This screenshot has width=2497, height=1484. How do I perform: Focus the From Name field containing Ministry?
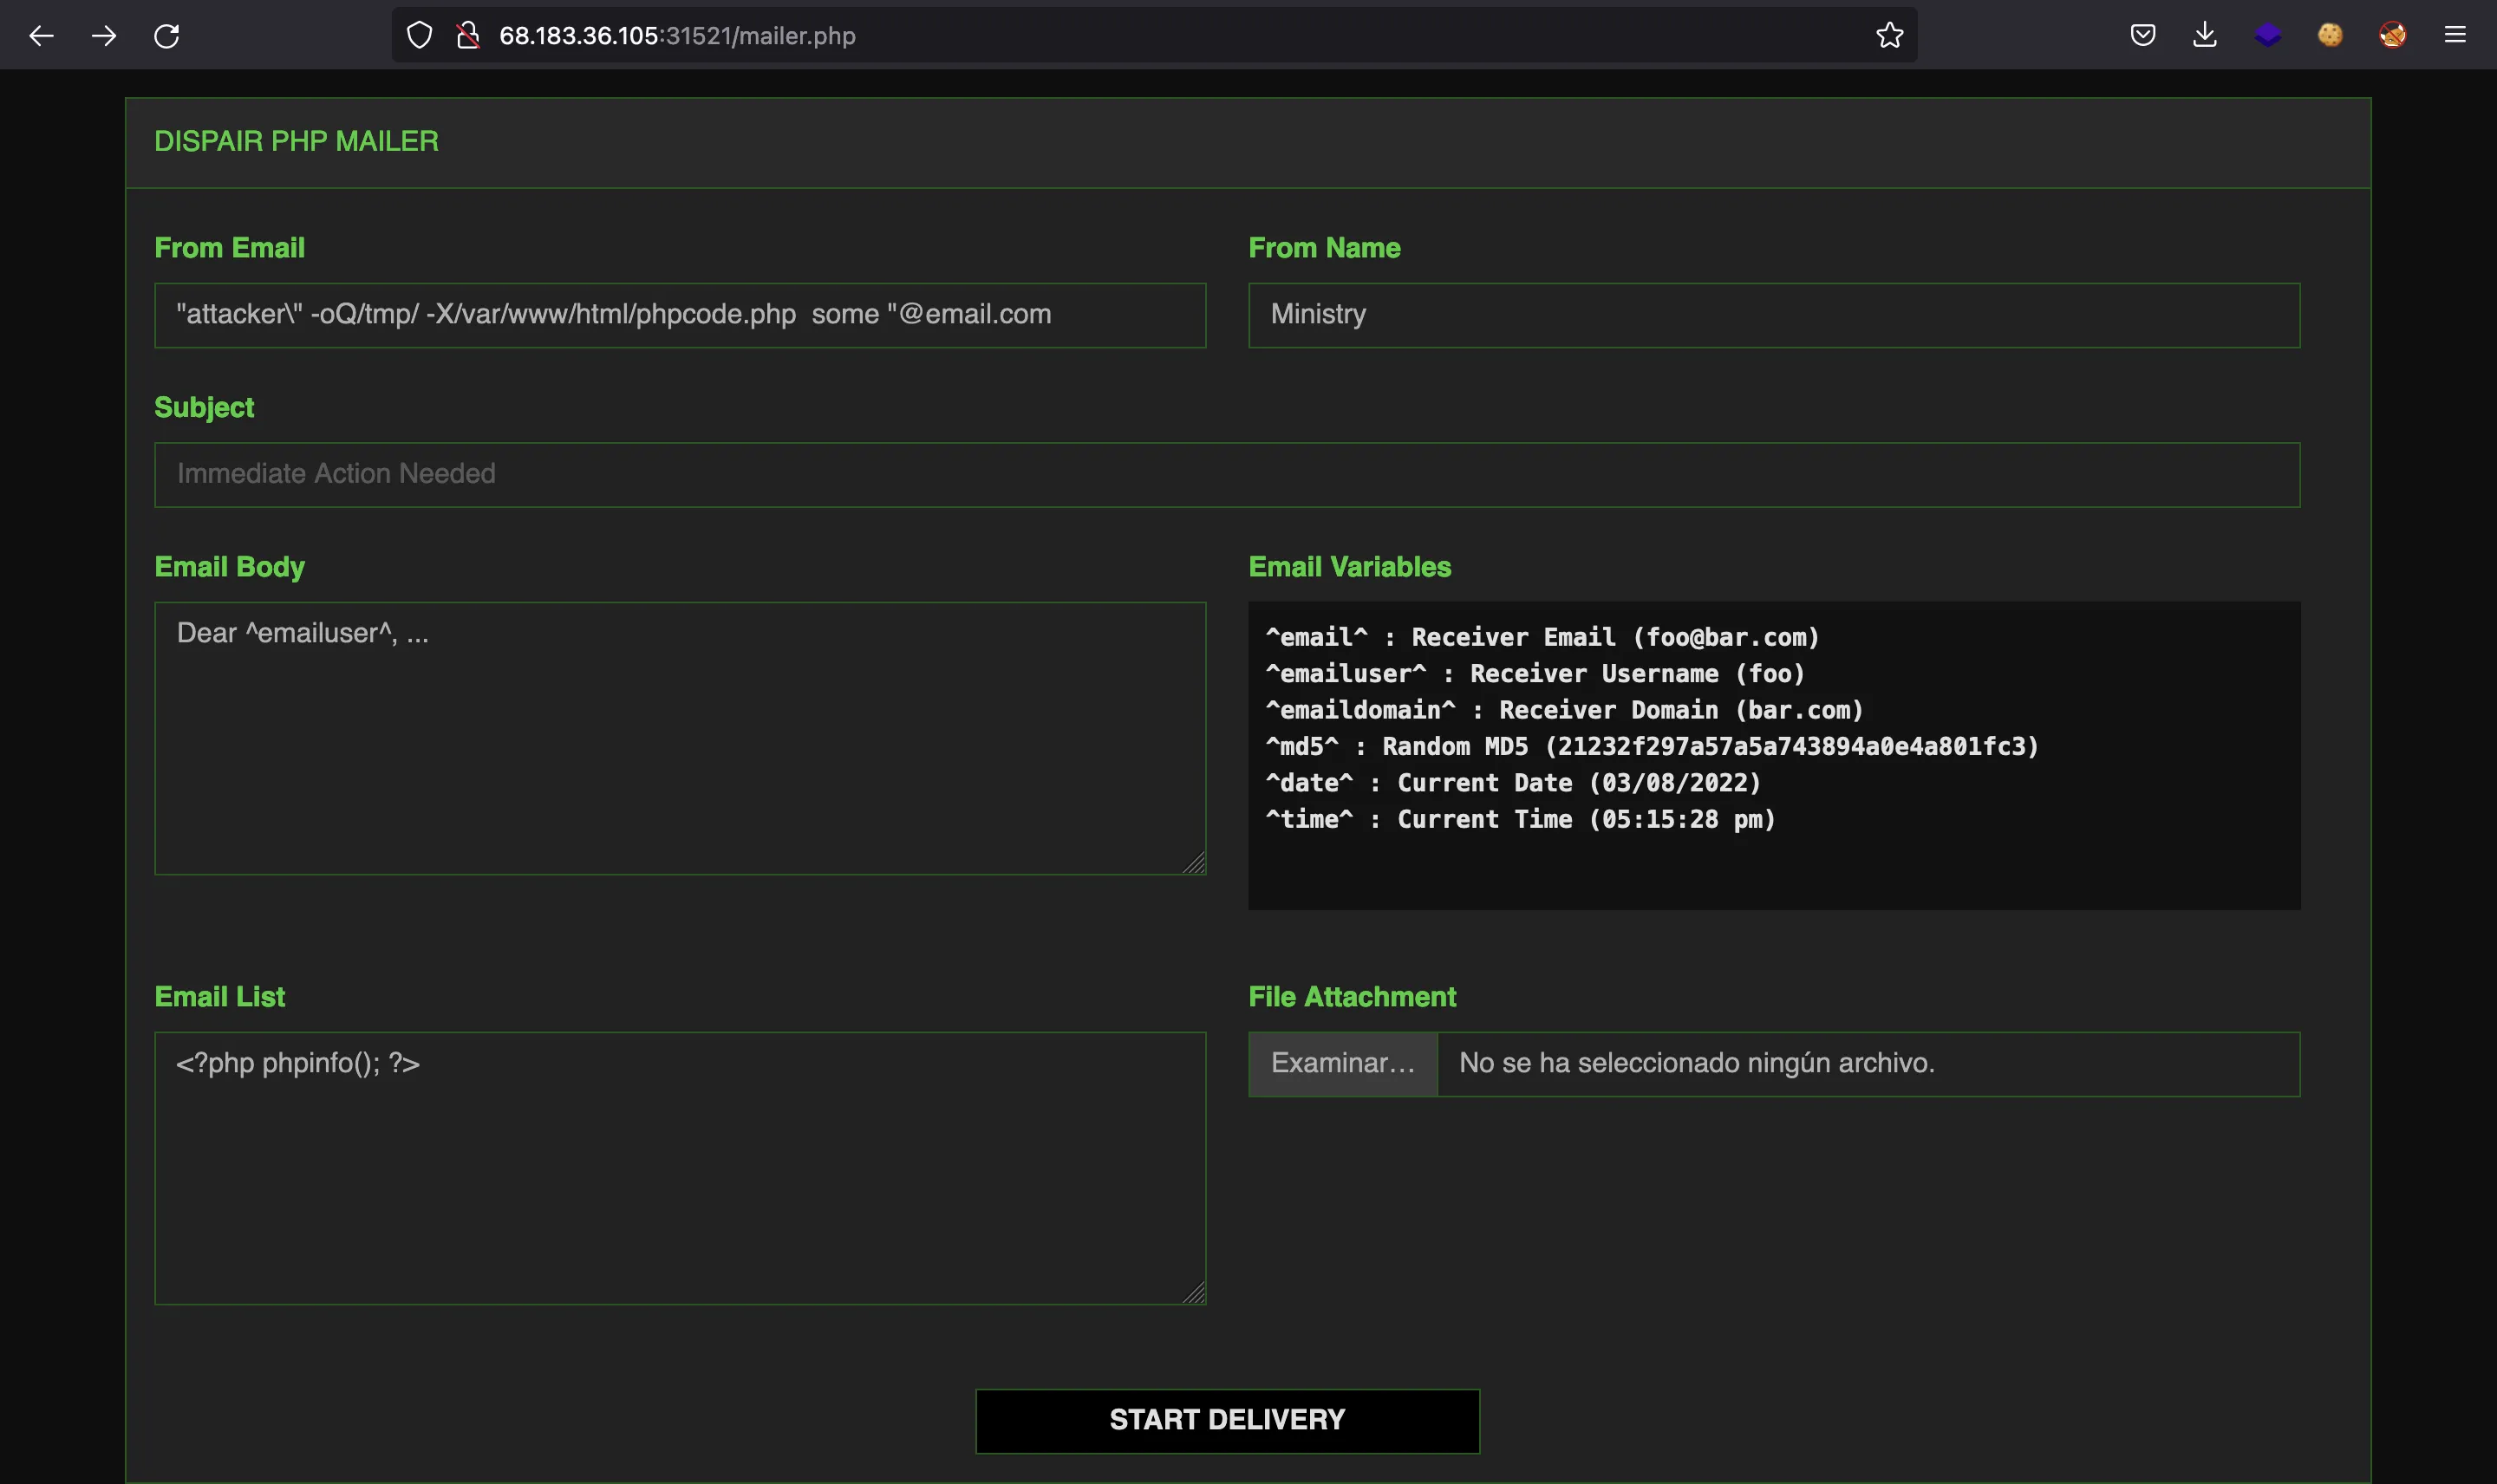1774,315
